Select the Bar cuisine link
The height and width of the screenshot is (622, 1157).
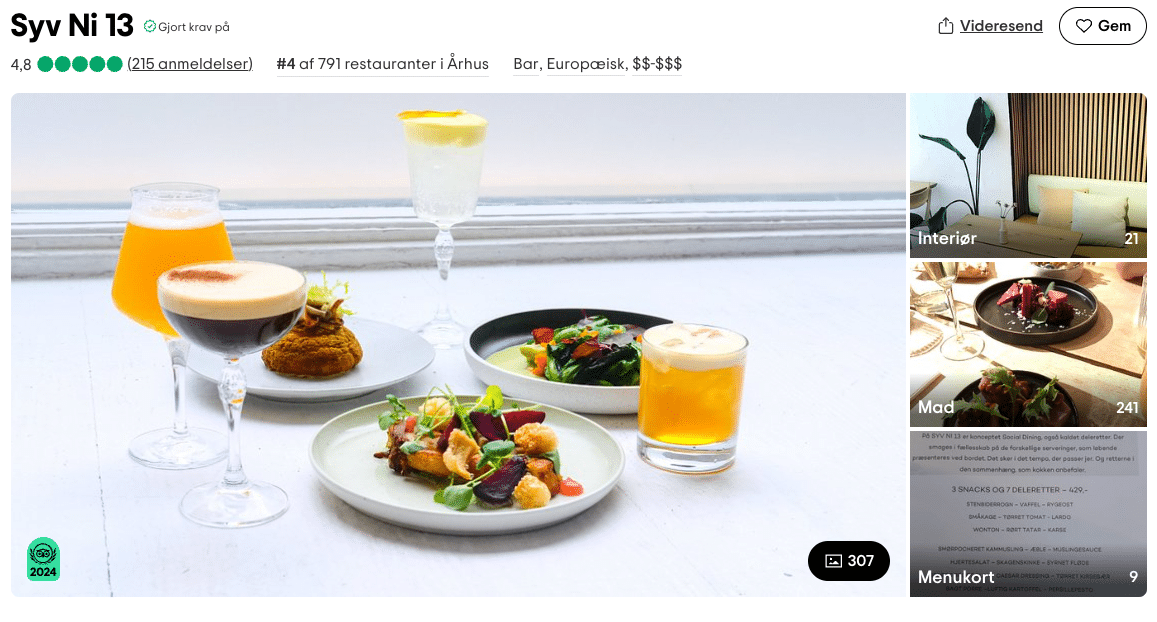tap(526, 64)
